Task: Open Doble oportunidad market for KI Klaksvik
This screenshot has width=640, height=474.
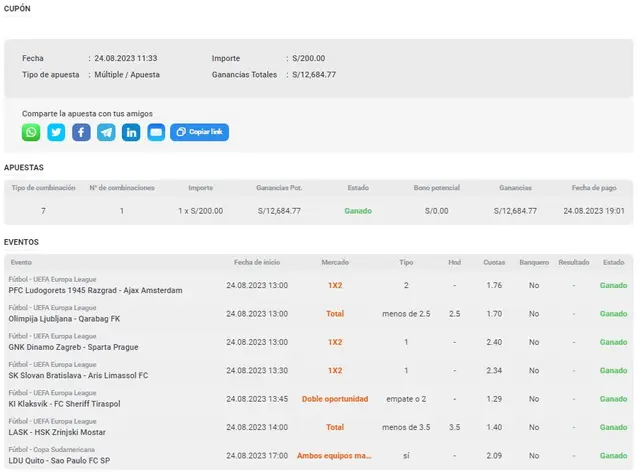Action: tap(335, 399)
